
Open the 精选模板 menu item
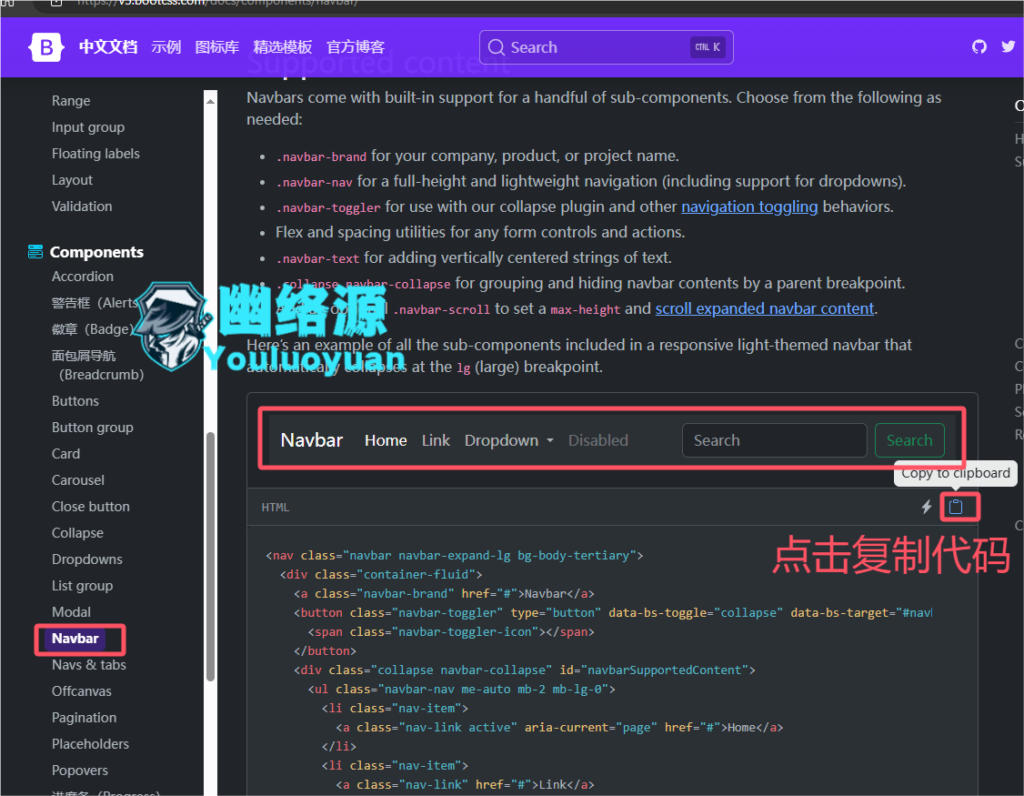pos(282,47)
